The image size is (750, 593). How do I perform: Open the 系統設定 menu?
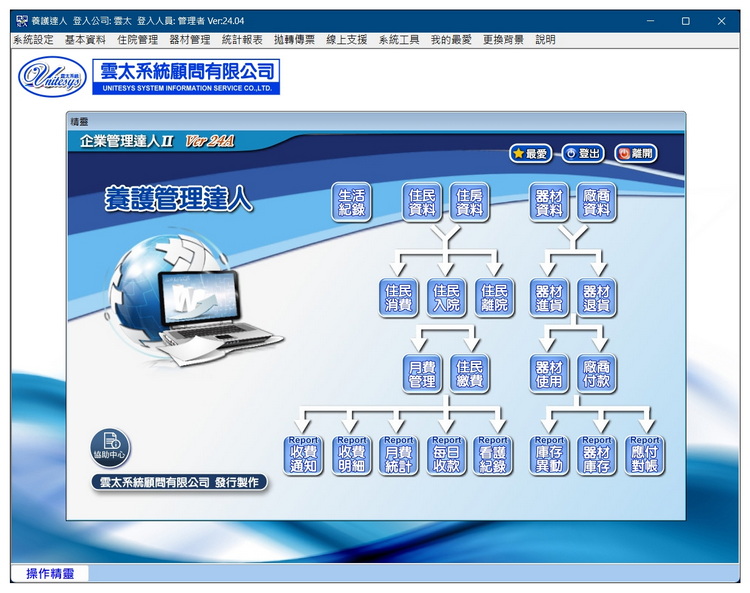[x=33, y=40]
